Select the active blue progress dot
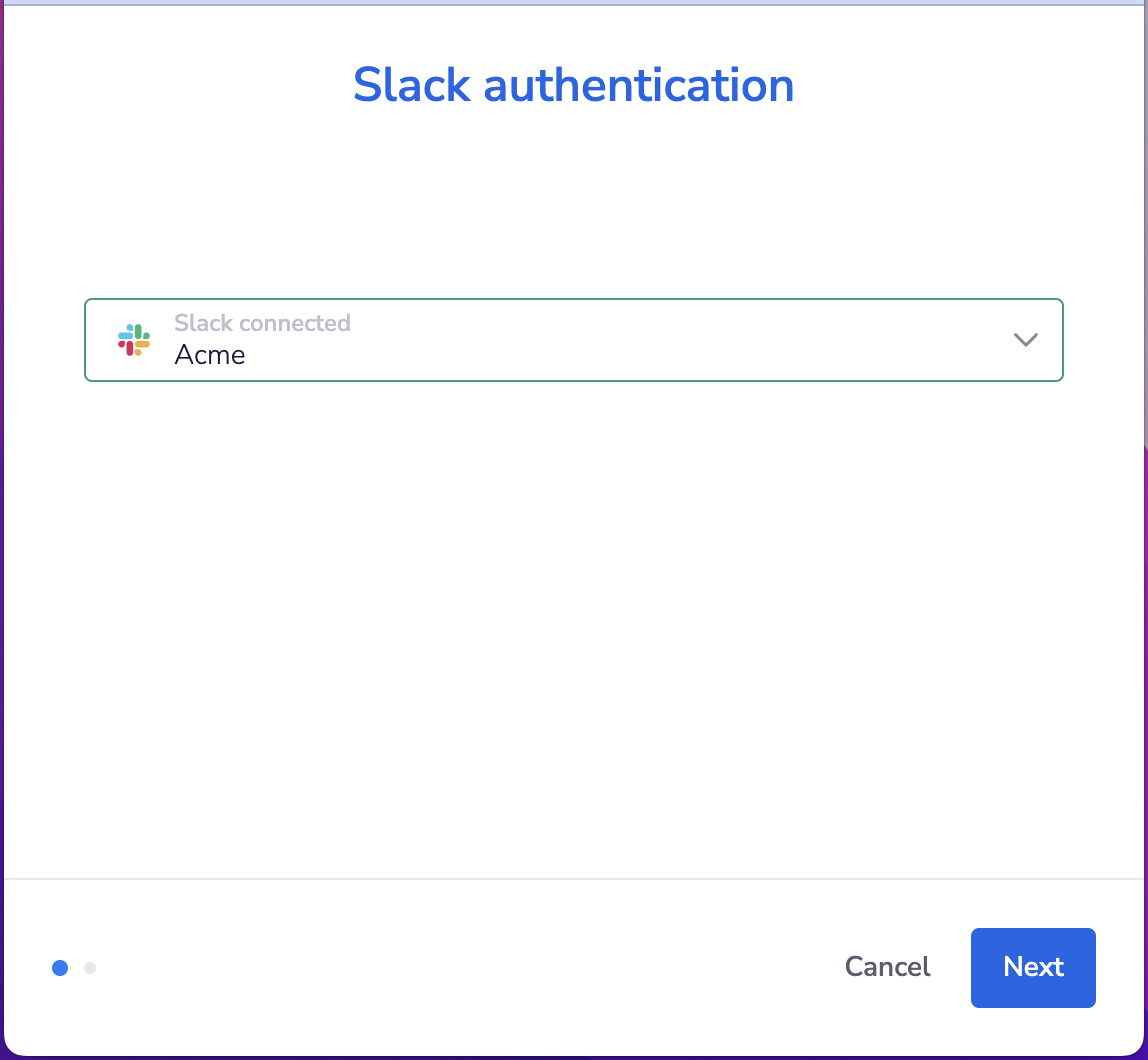 60,968
